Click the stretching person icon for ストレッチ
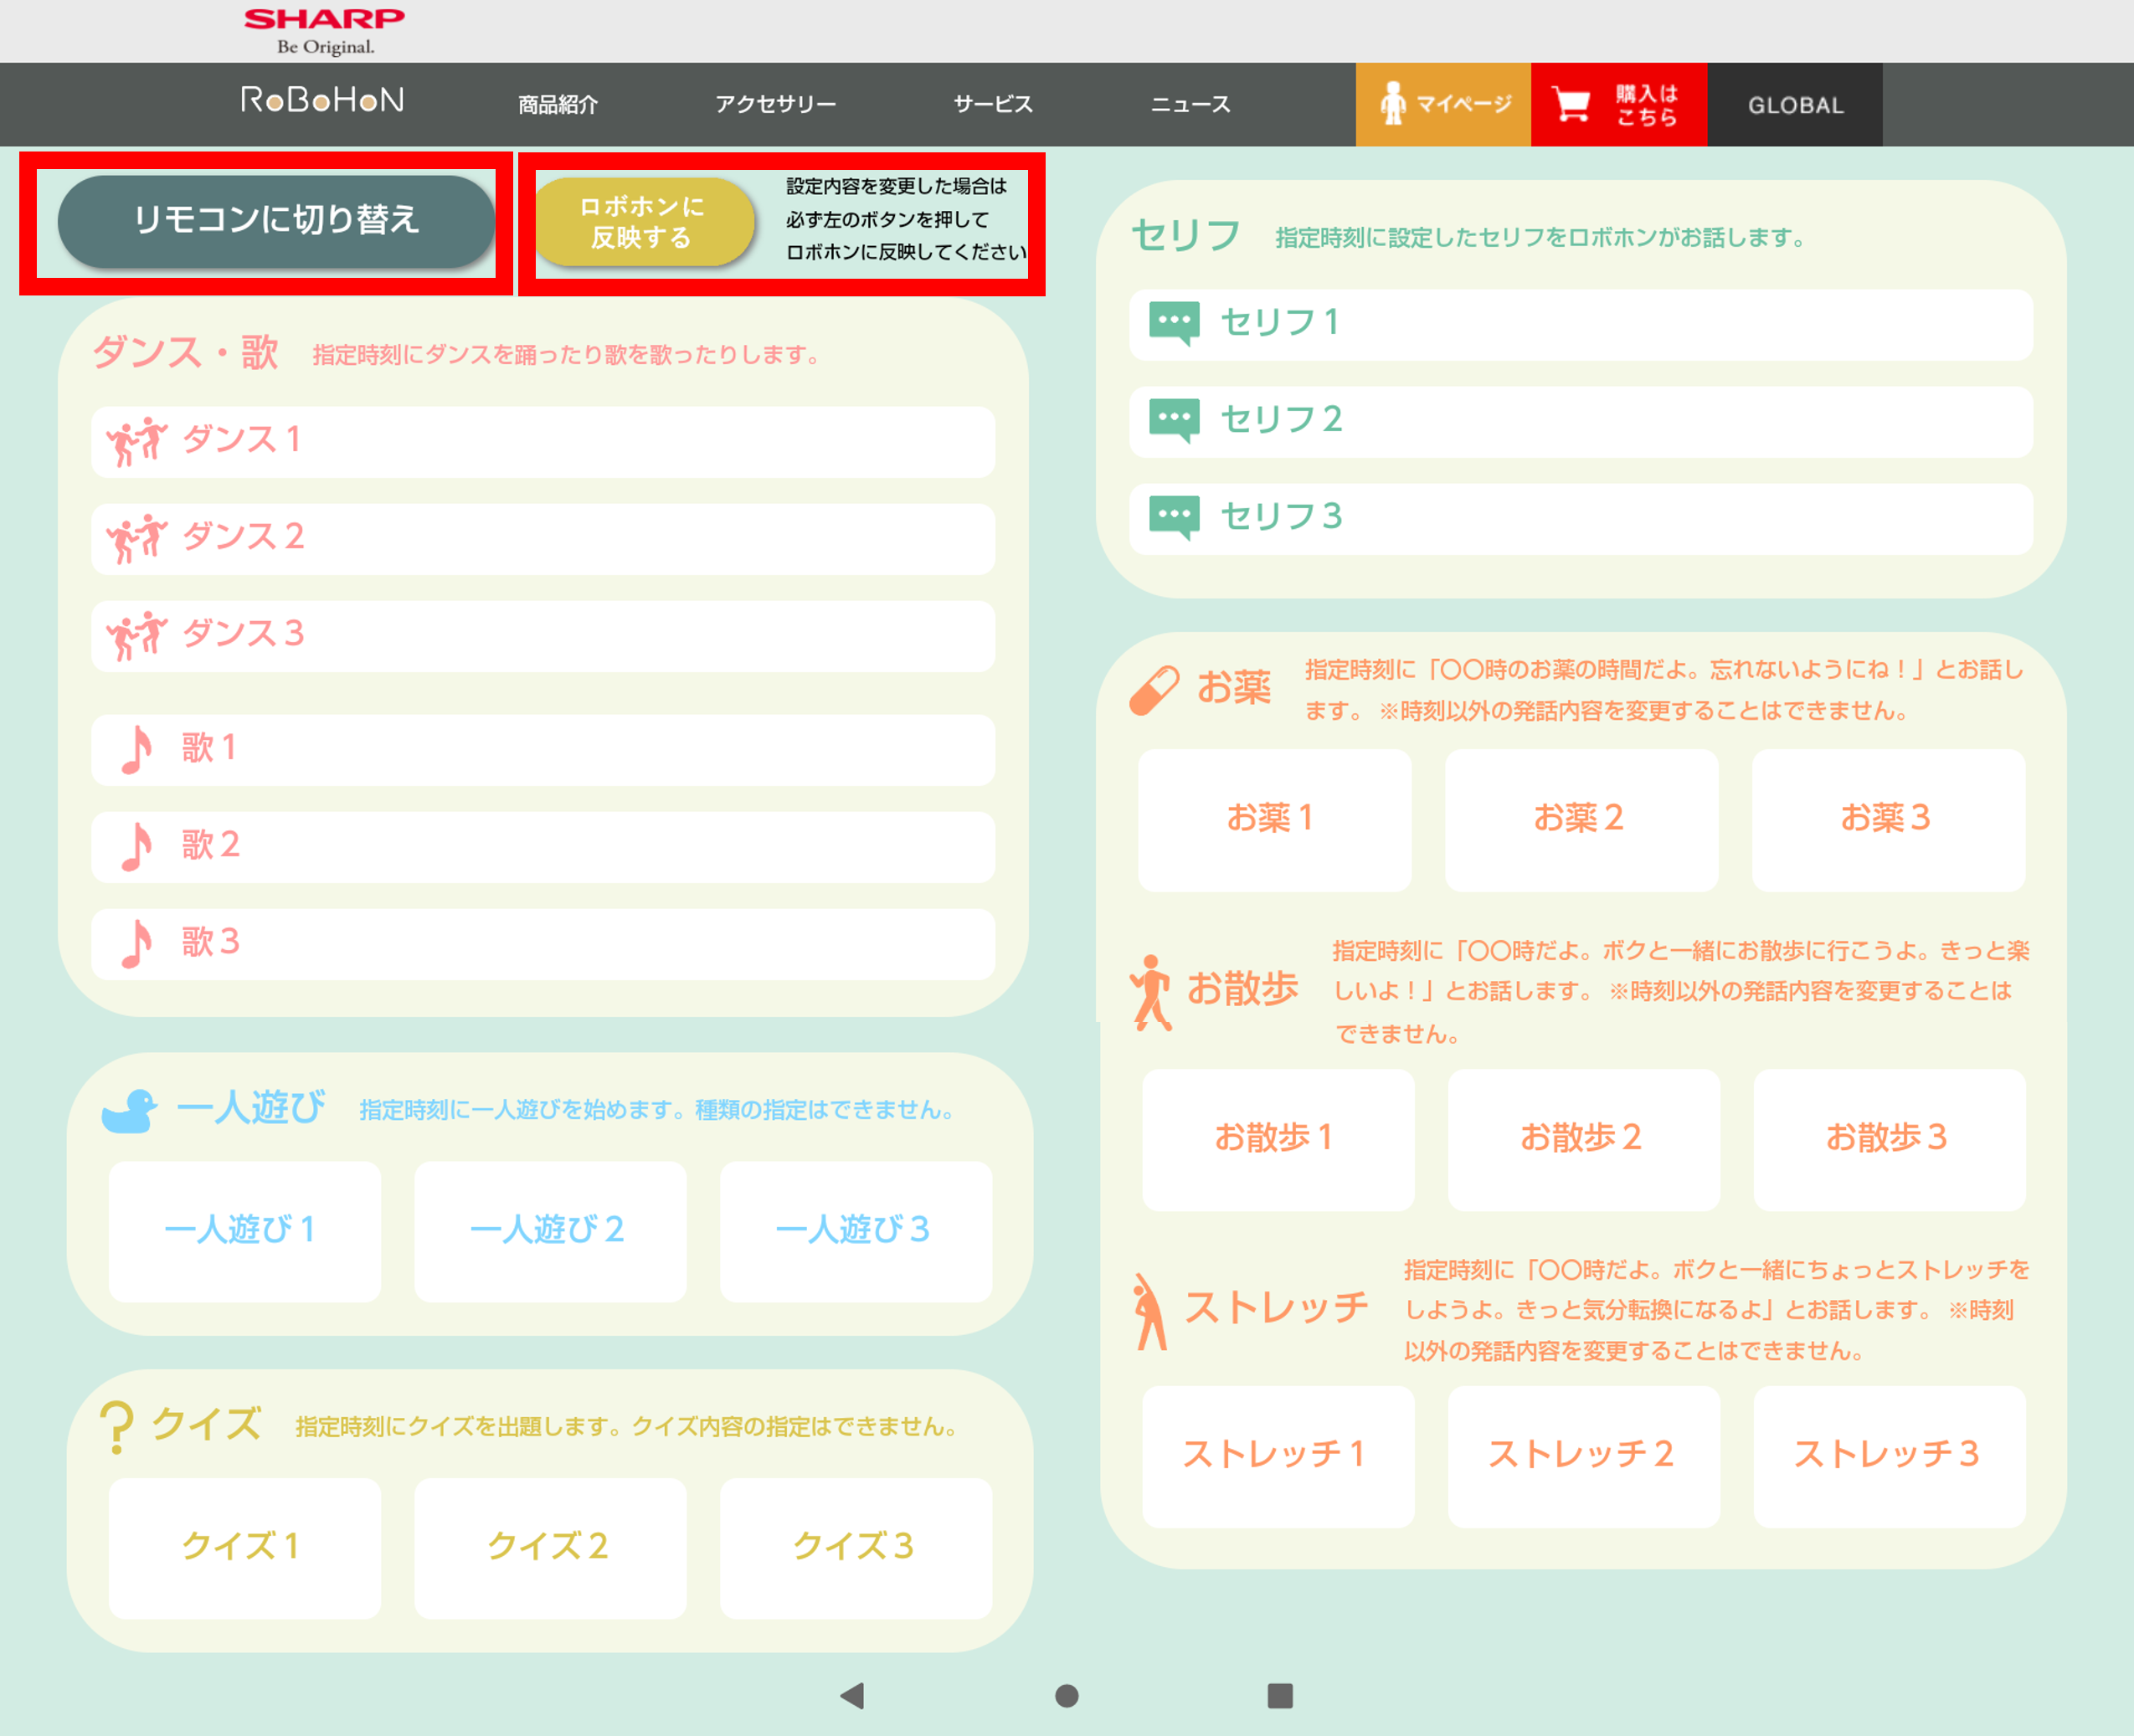The image size is (2134, 1736). pos(1150,1311)
